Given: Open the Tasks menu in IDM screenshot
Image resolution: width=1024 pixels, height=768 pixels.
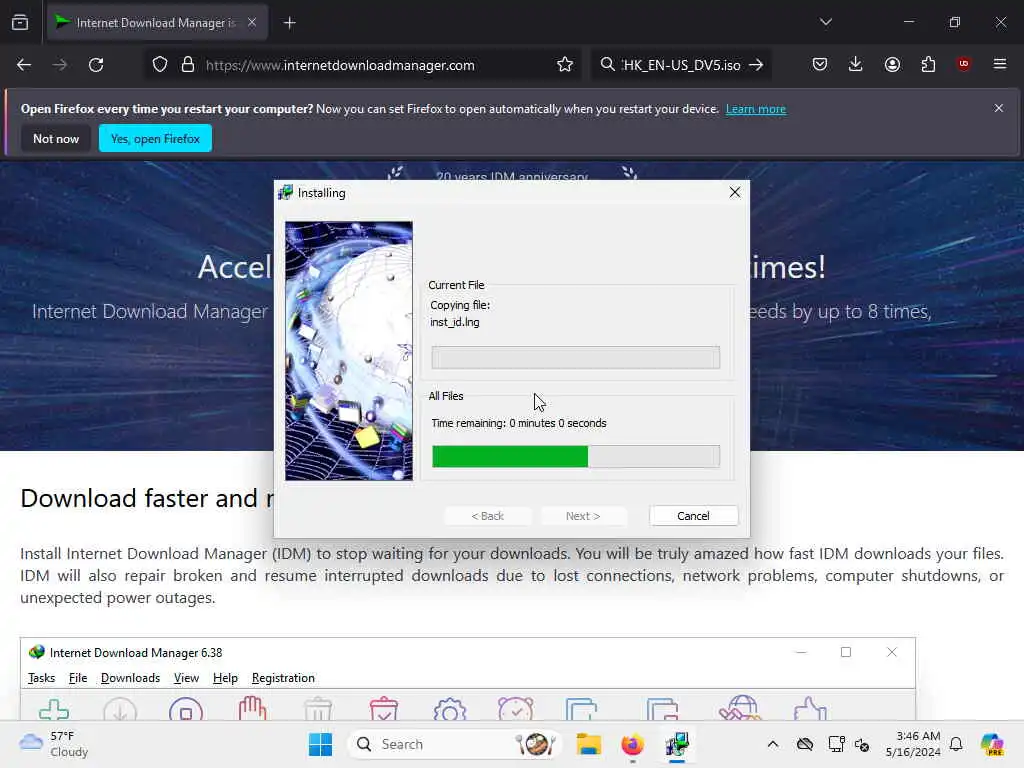Looking at the screenshot, I should click(41, 678).
